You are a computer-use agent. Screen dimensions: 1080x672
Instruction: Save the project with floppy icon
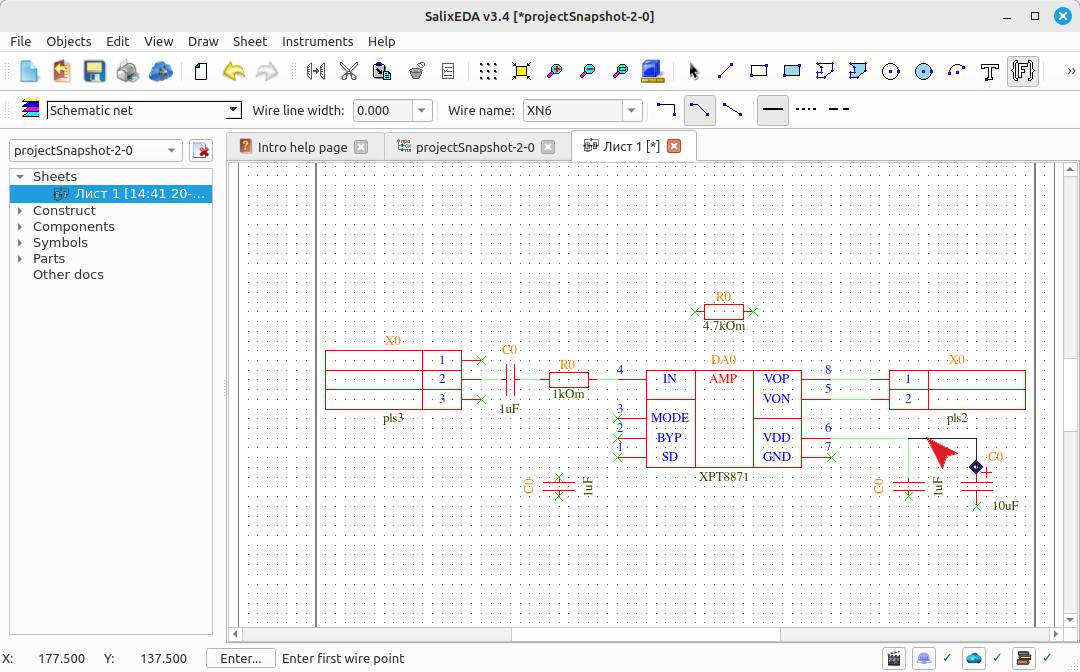pos(94,71)
